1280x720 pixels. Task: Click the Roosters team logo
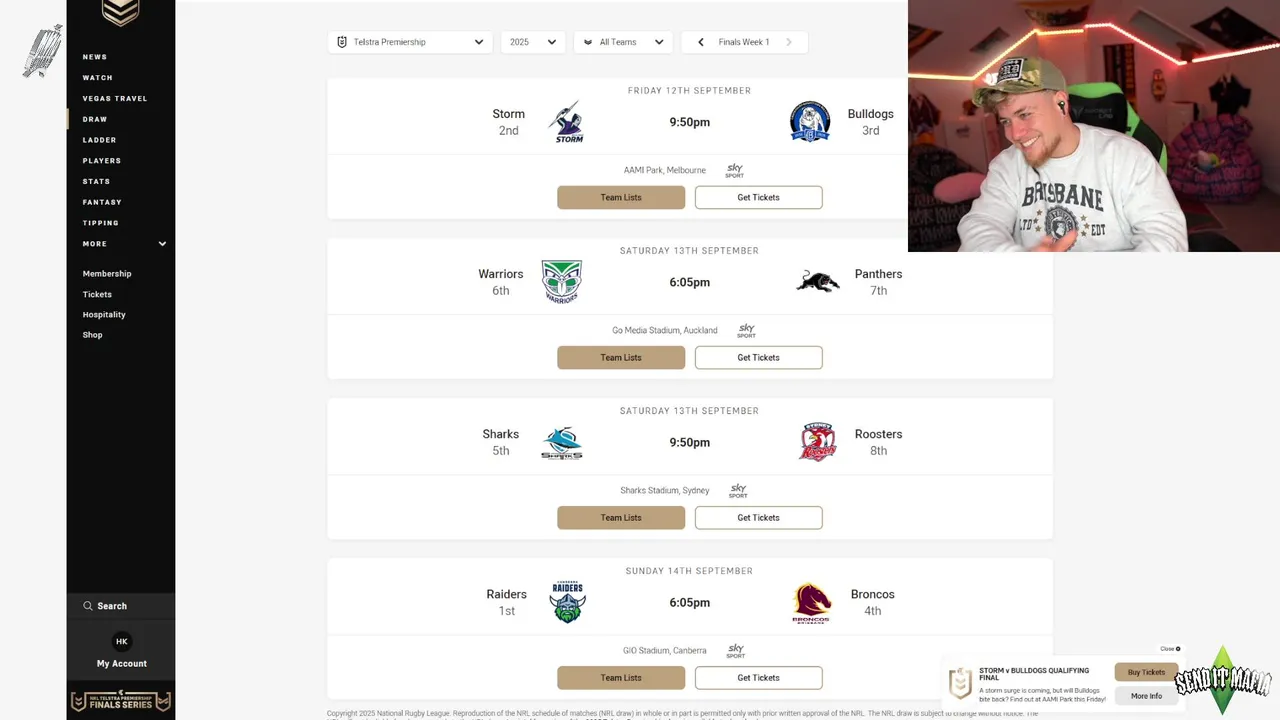coord(817,442)
